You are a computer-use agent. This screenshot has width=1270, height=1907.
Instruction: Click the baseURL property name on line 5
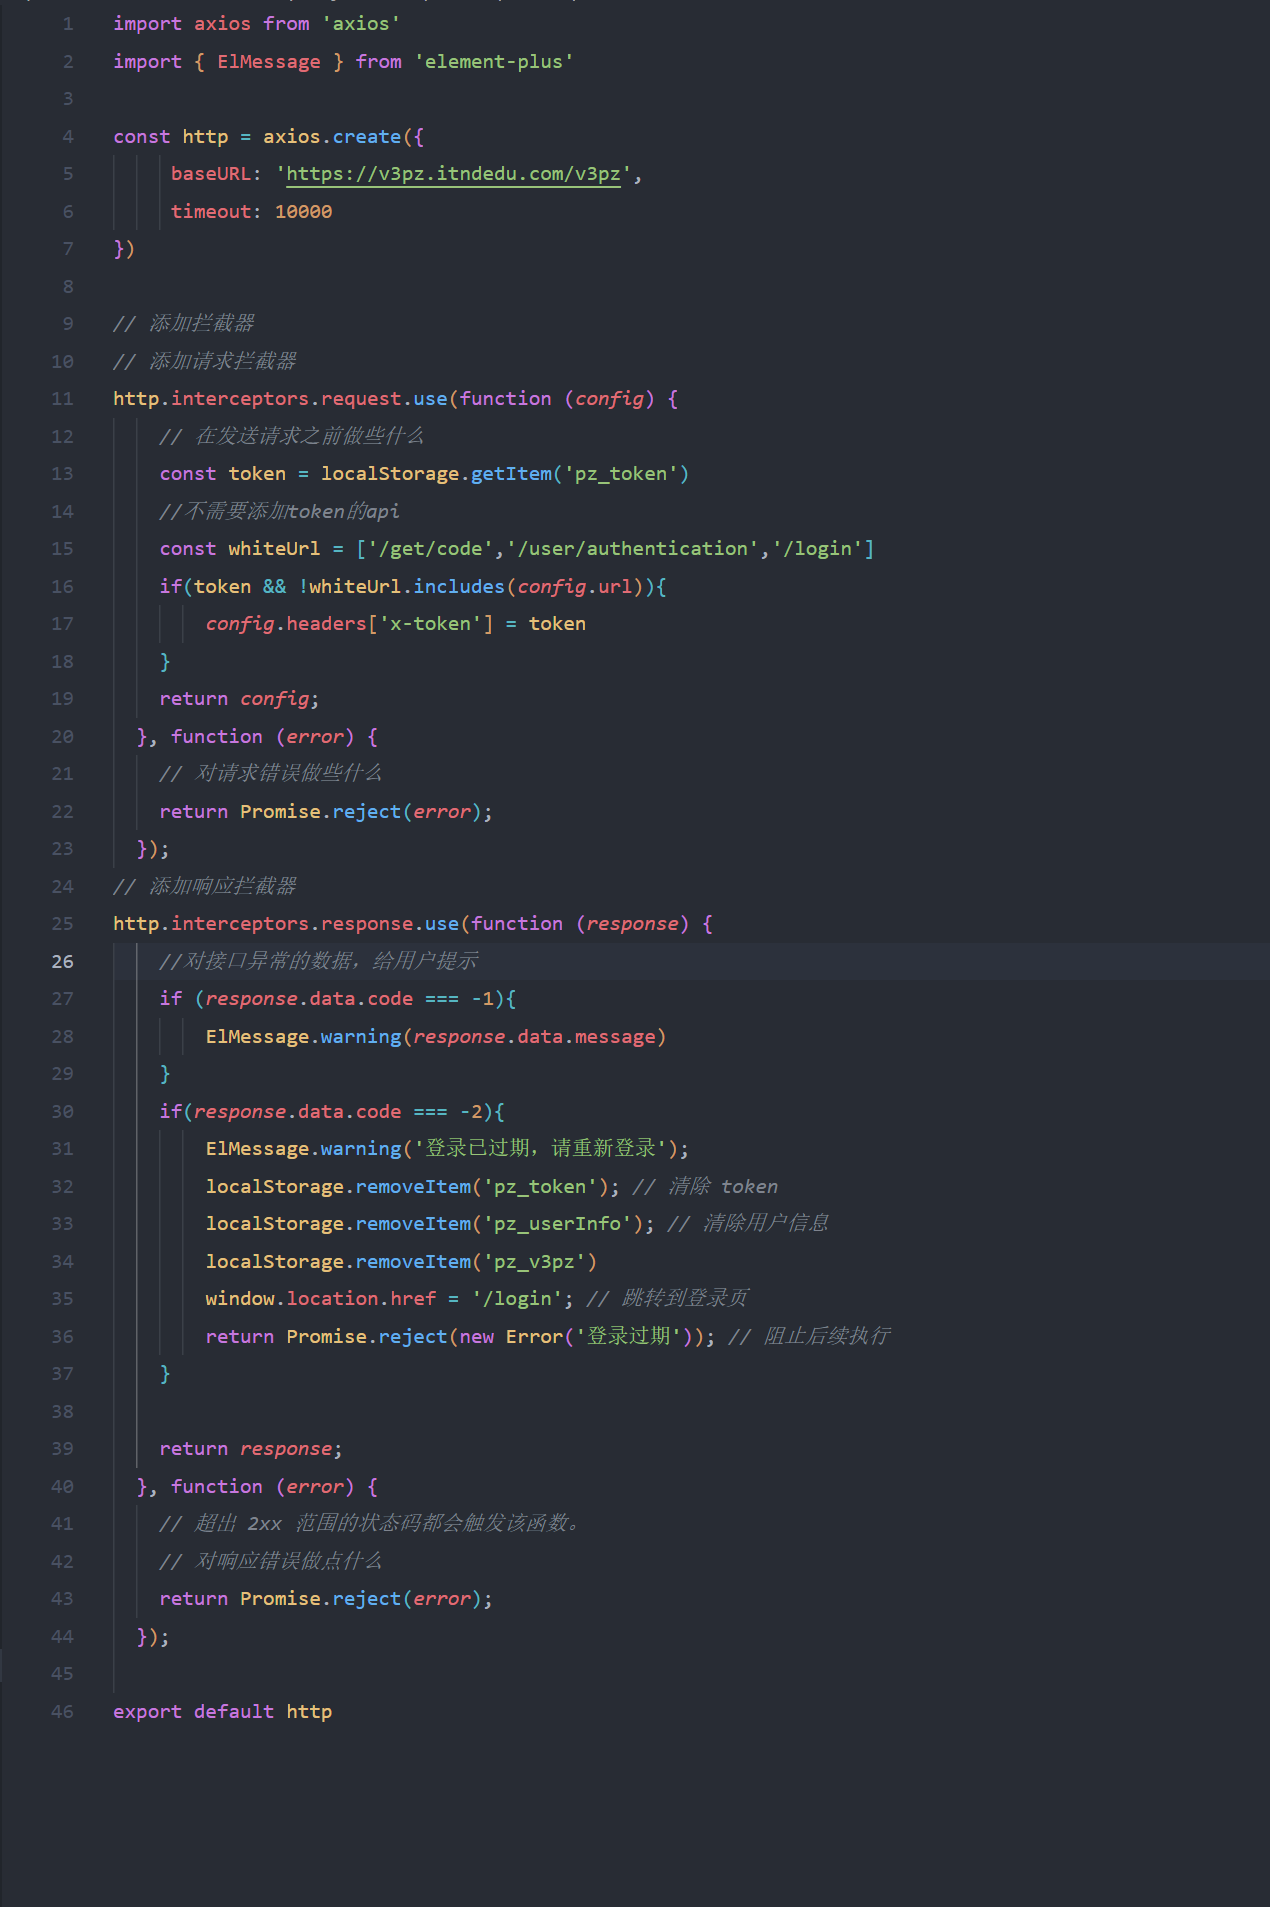click(x=211, y=174)
